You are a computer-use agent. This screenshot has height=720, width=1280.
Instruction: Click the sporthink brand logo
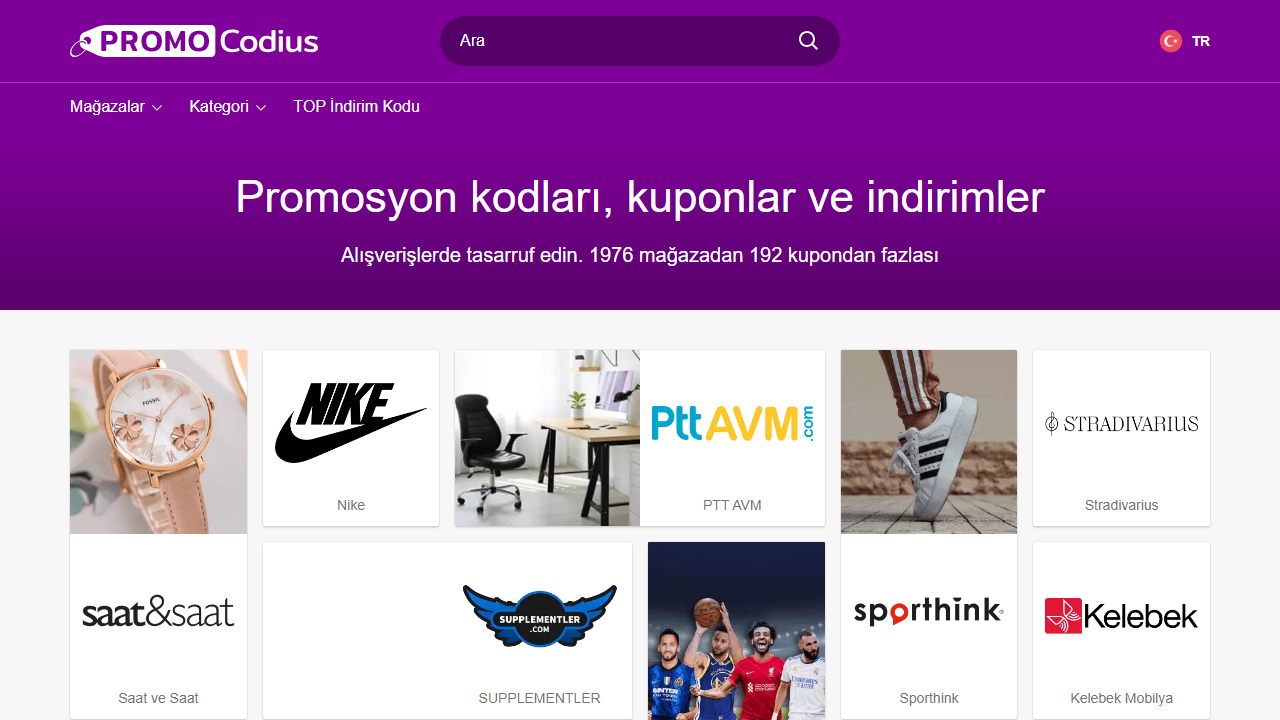click(928, 610)
